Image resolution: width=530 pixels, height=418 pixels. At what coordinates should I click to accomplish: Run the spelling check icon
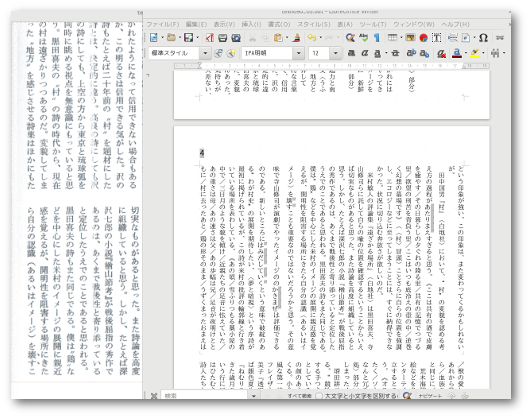coord(364,38)
